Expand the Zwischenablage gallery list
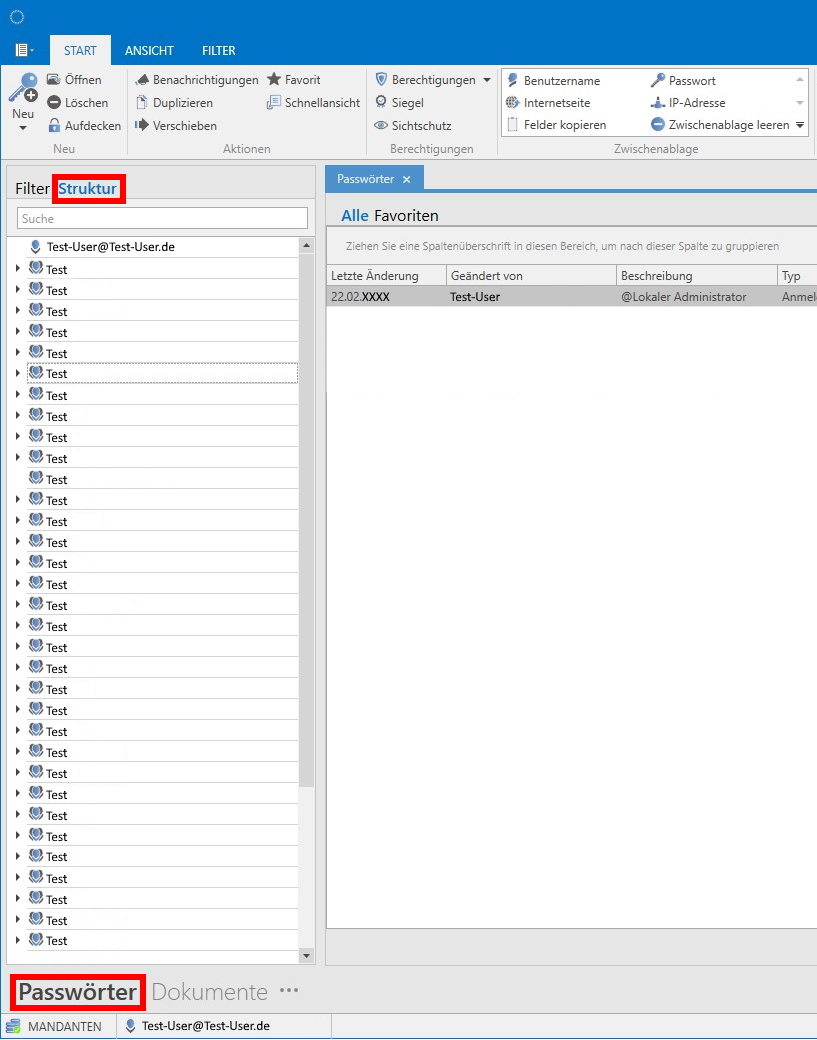This screenshot has width=817, height=1040. point(800,125)
